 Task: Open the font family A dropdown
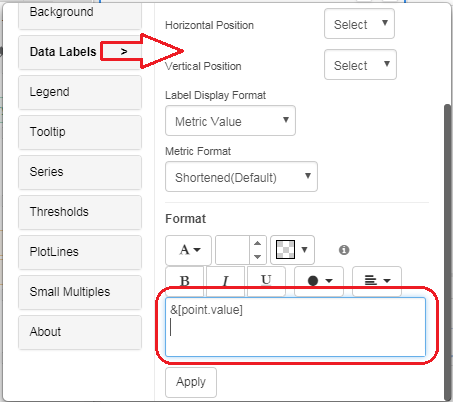coord(188,250)
